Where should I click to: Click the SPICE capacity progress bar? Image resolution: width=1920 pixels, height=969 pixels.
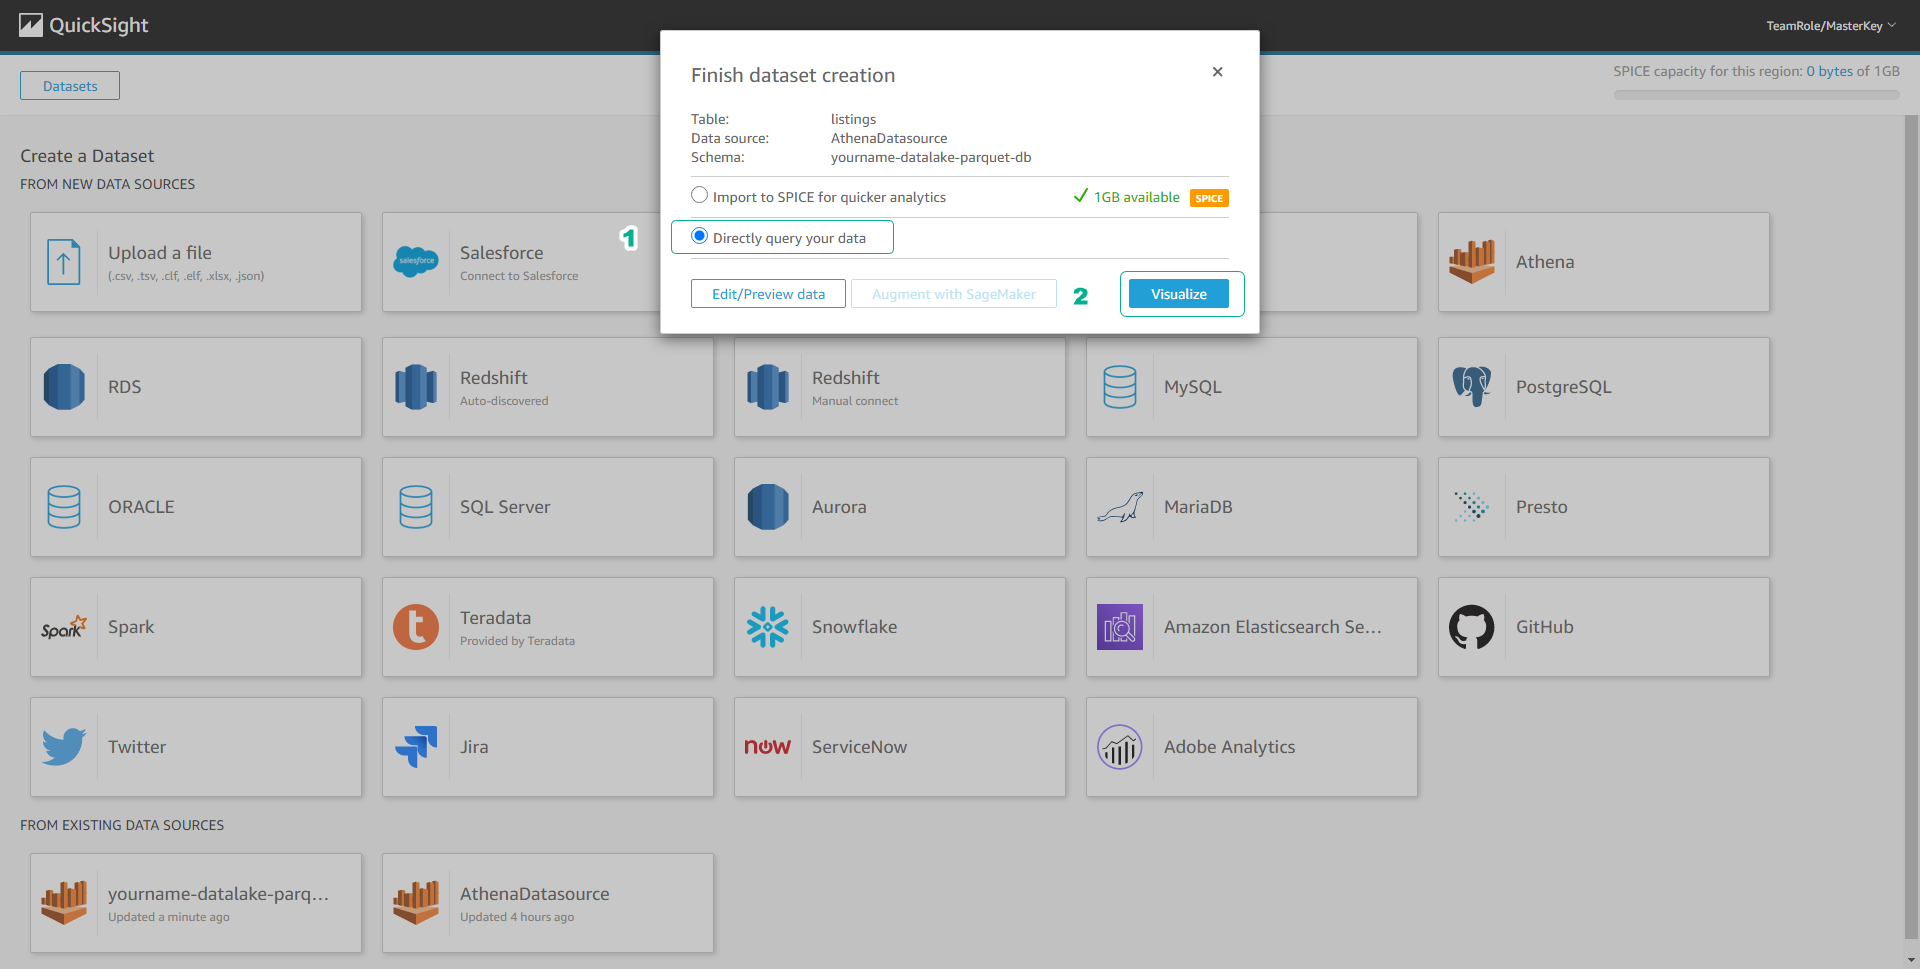pyautogui.click(x=1756, y=95)
